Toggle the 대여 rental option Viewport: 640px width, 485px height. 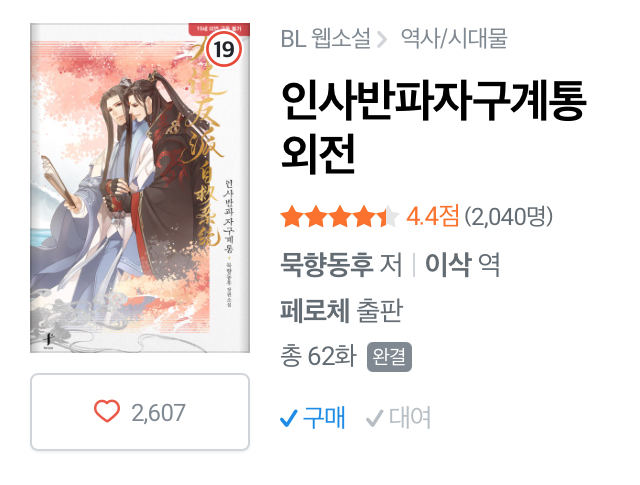(399, 418)
